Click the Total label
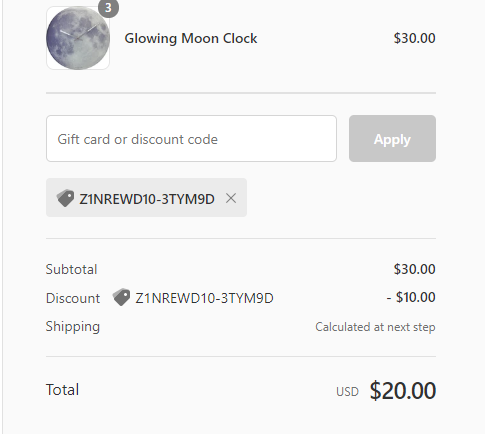 62,390
